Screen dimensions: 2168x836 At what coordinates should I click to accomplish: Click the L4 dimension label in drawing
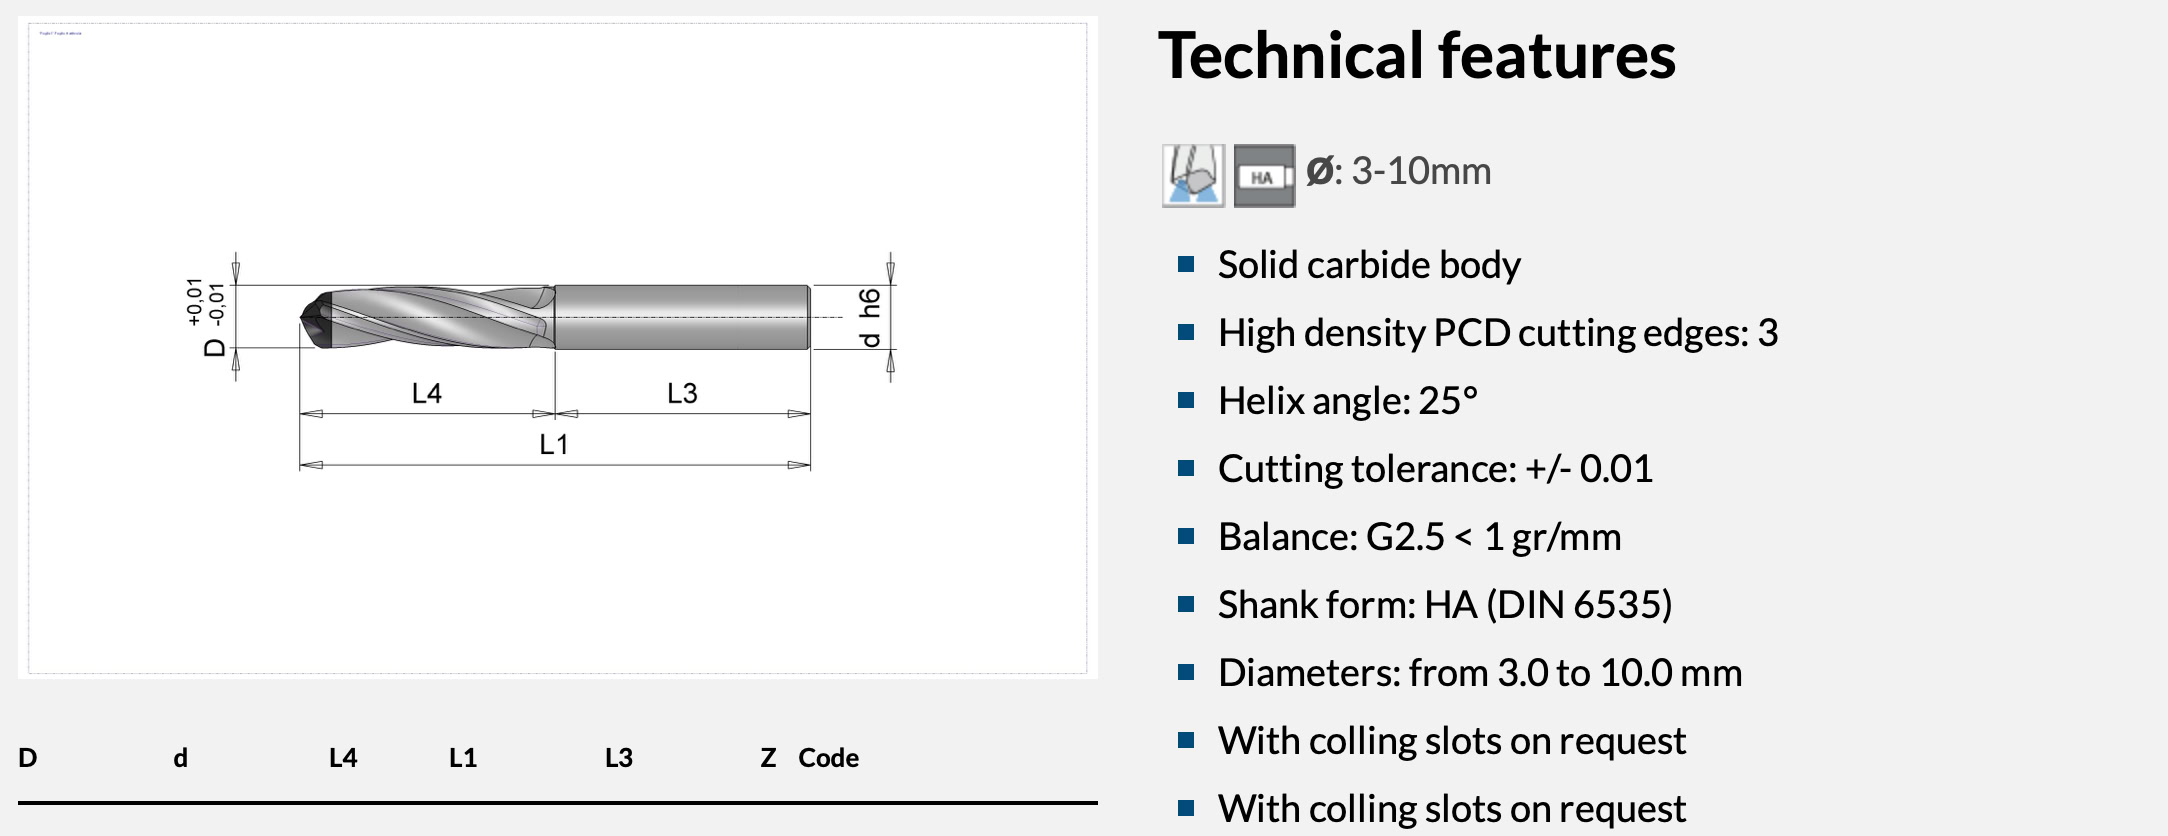pos(427,394)
